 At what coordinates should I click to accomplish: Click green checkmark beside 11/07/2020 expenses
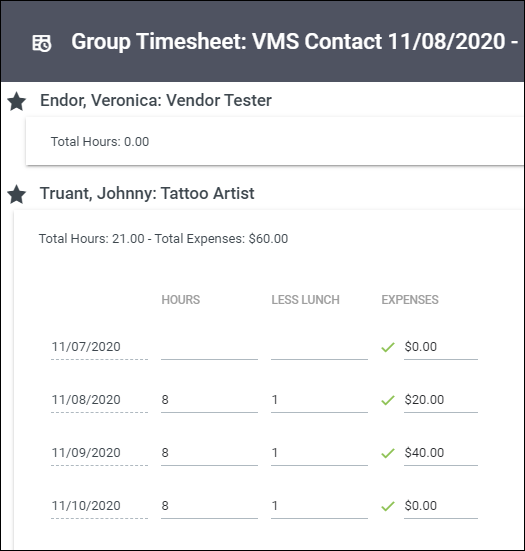(x=388, y=347)
